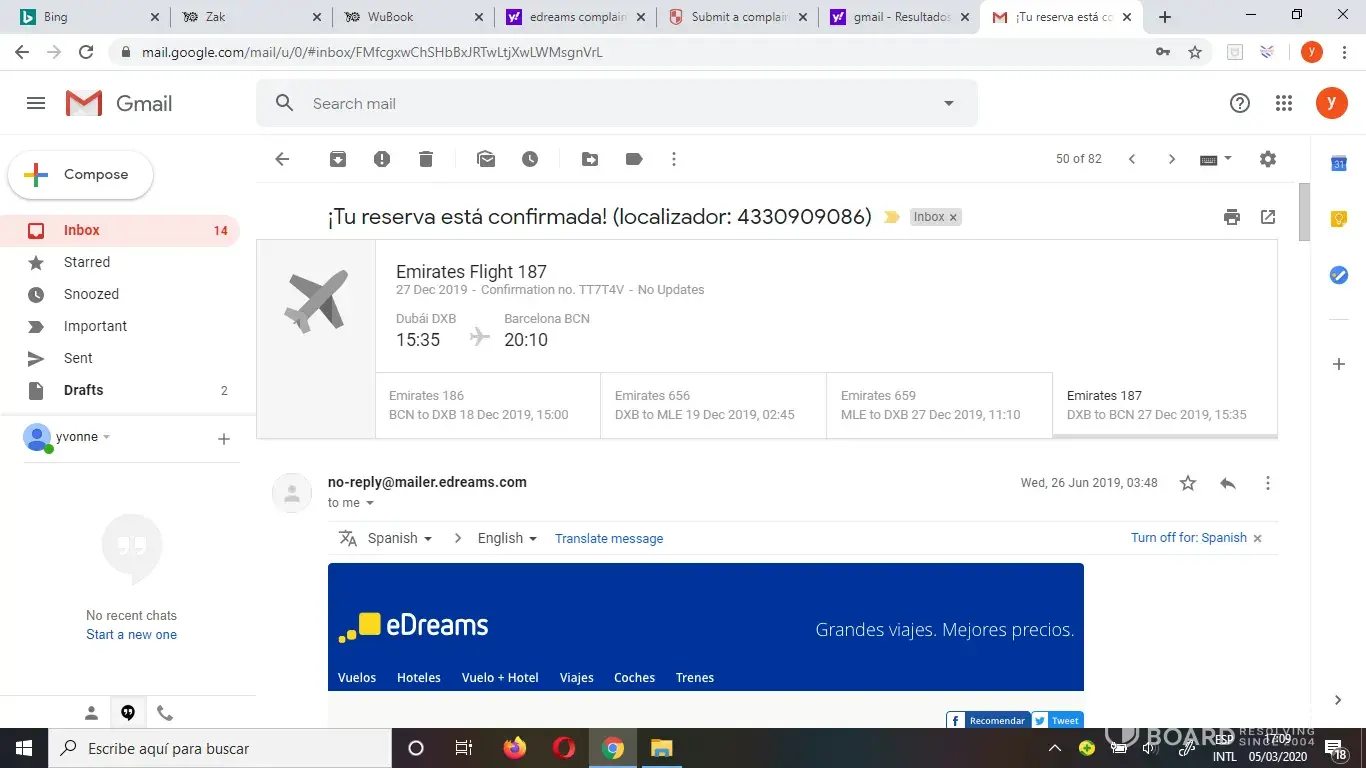Click the email vertical scrollbar

click(1304, 213)
